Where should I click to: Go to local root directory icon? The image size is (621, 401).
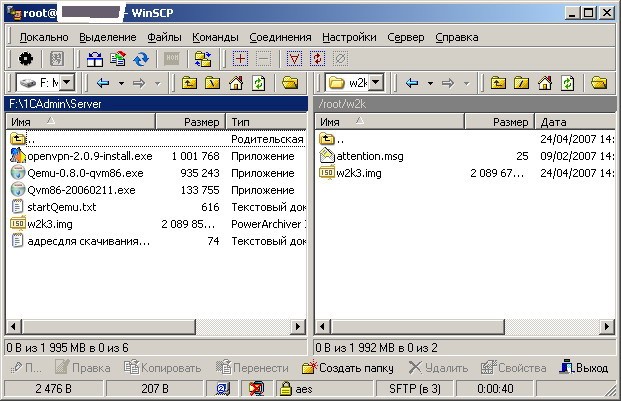213,83
